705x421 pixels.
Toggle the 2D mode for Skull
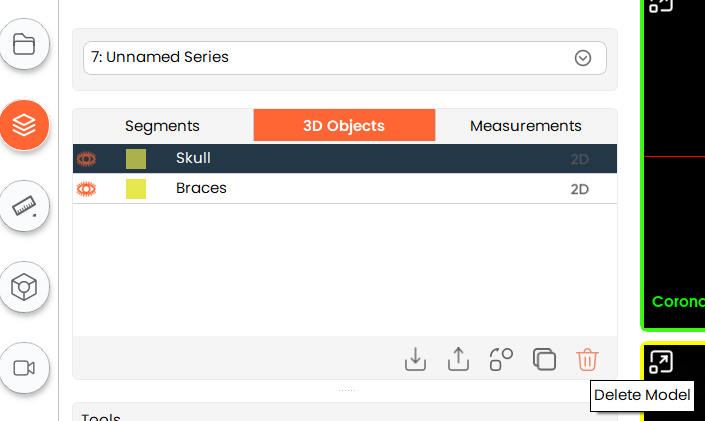coord(580,159)
